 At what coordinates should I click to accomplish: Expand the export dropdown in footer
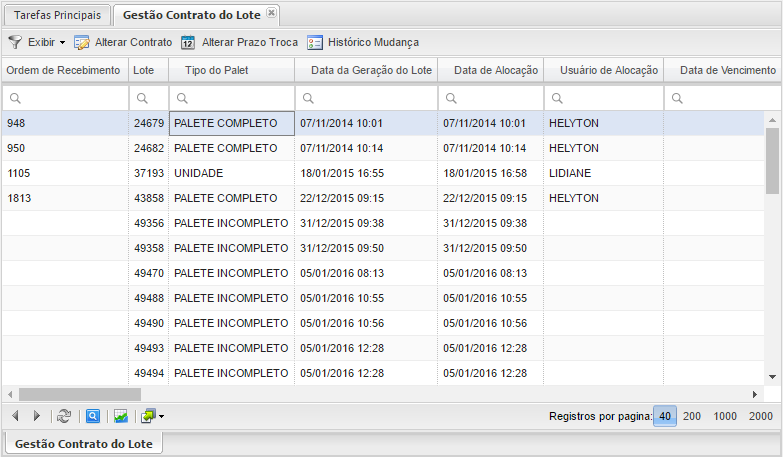(x=151, y=416)
